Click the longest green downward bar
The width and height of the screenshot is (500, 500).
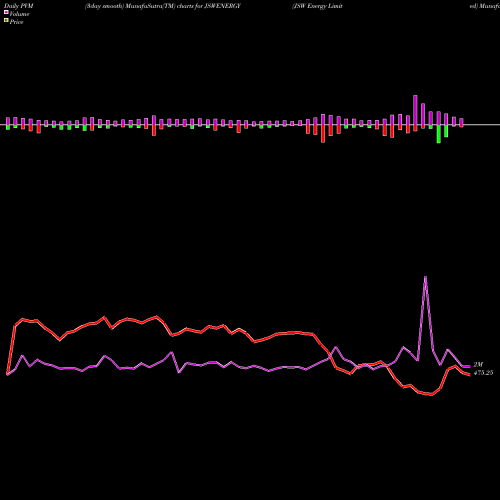439,134
